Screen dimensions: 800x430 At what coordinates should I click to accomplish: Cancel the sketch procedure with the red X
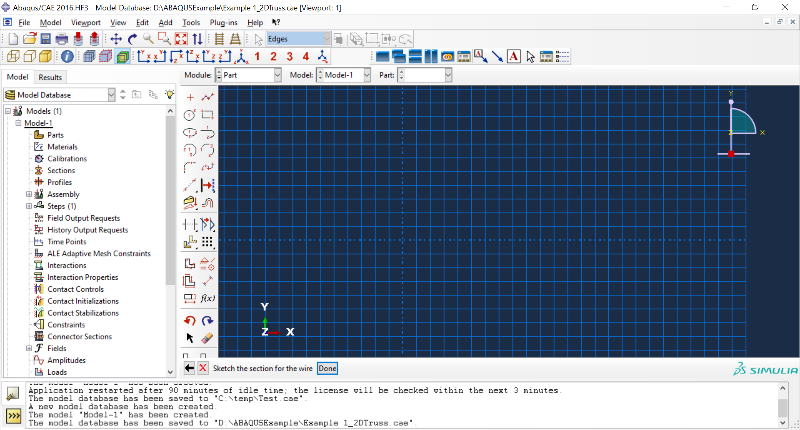point(203,368)
